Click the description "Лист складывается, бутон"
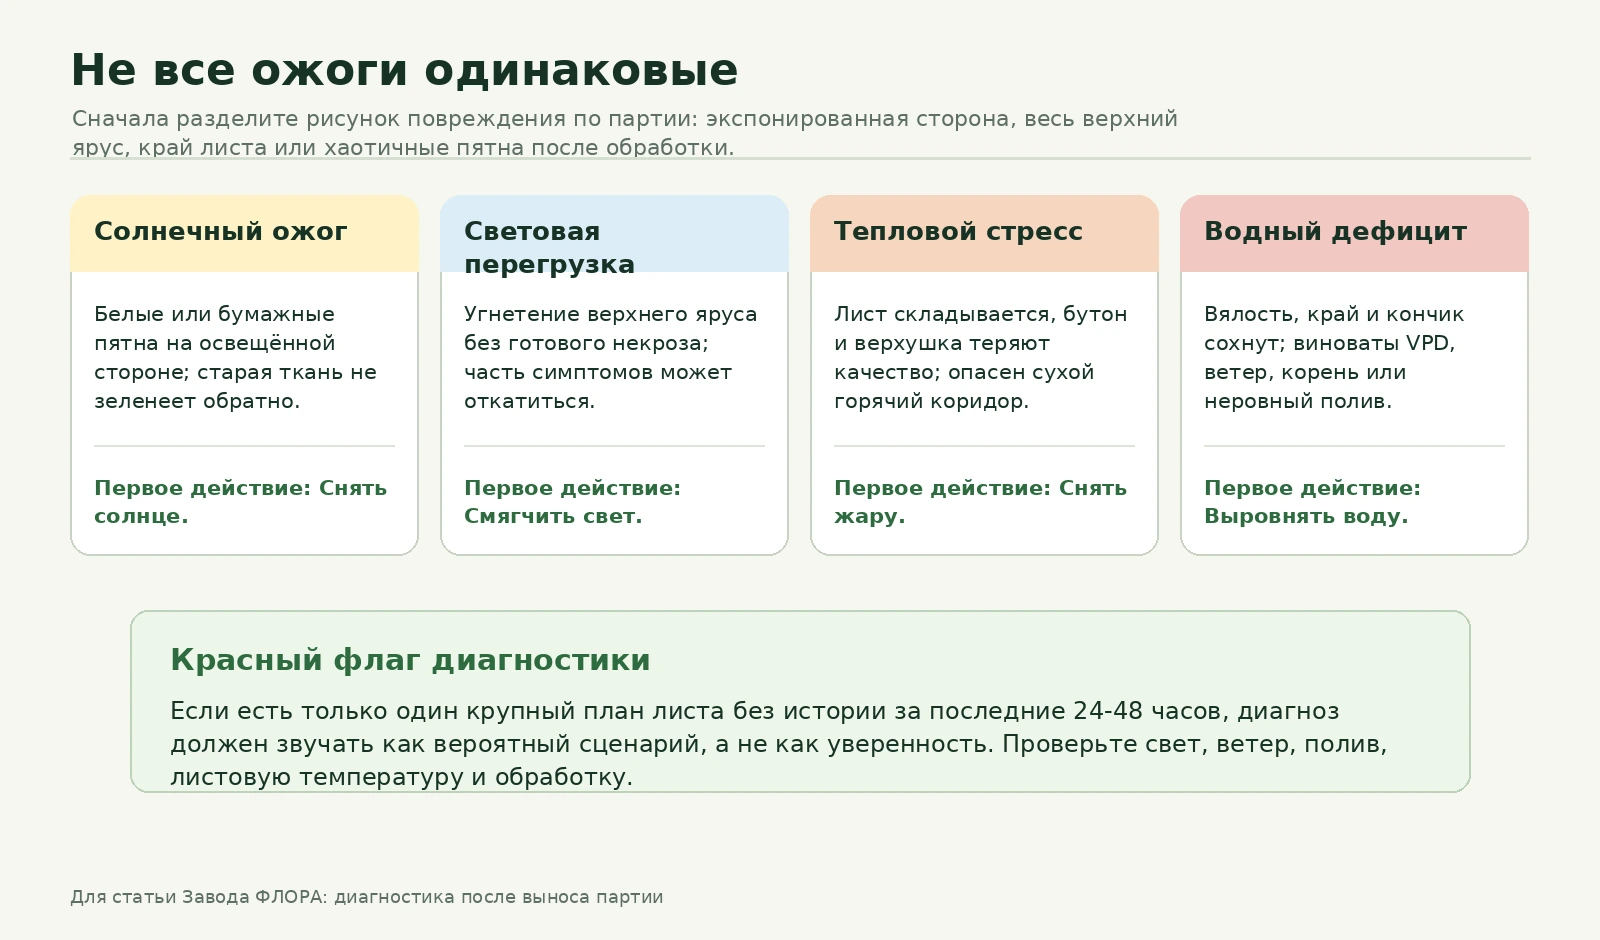Screen dimensions: 1600x940 coord(981,358)
